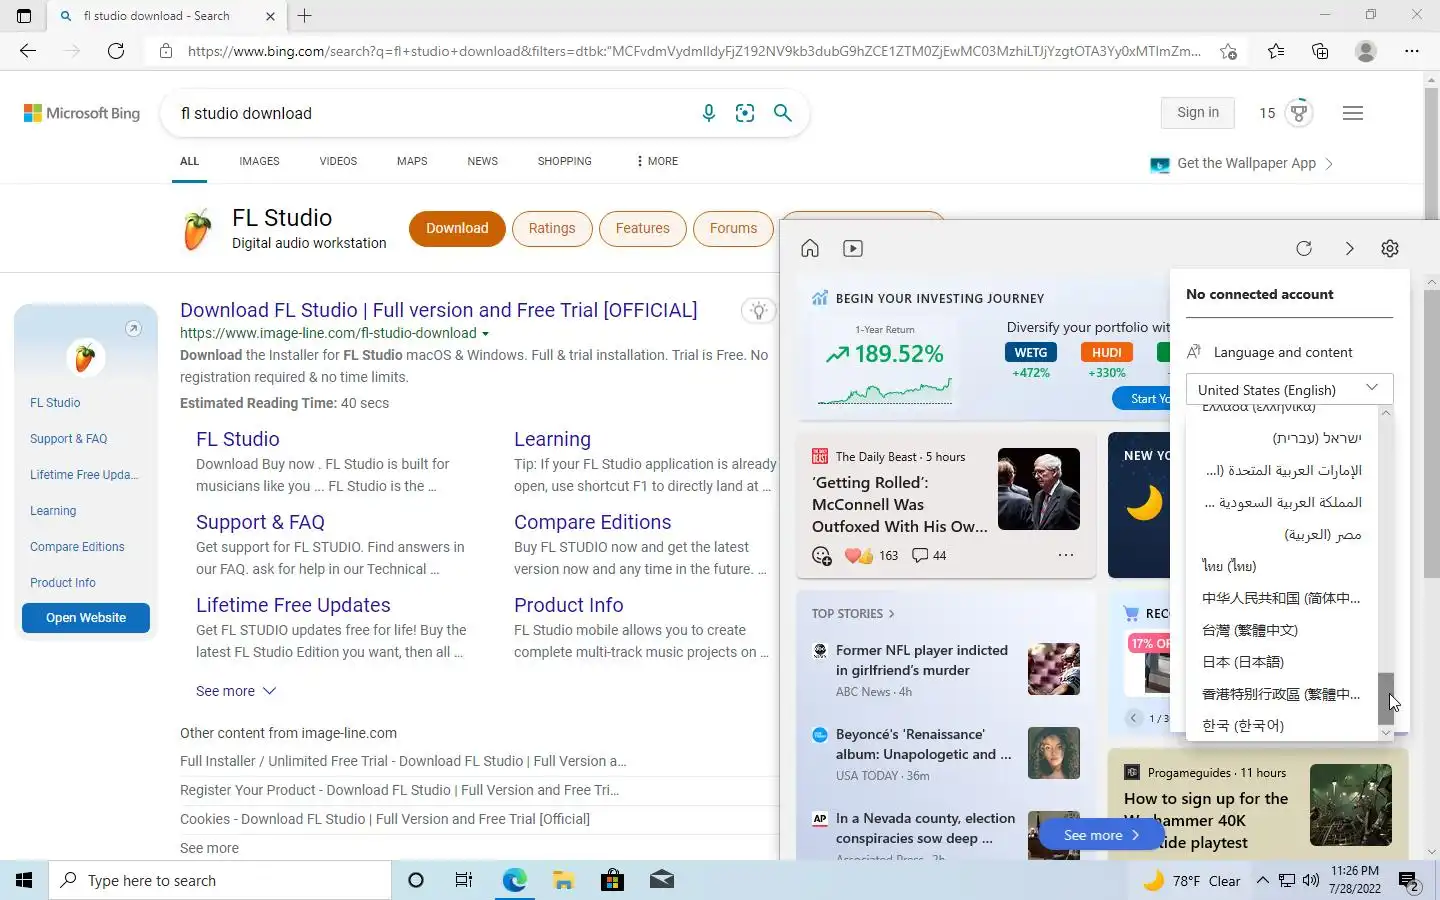Click the microphone voice search icon
The height and width of the screenshot is (900, 1440).
[708, 113]
